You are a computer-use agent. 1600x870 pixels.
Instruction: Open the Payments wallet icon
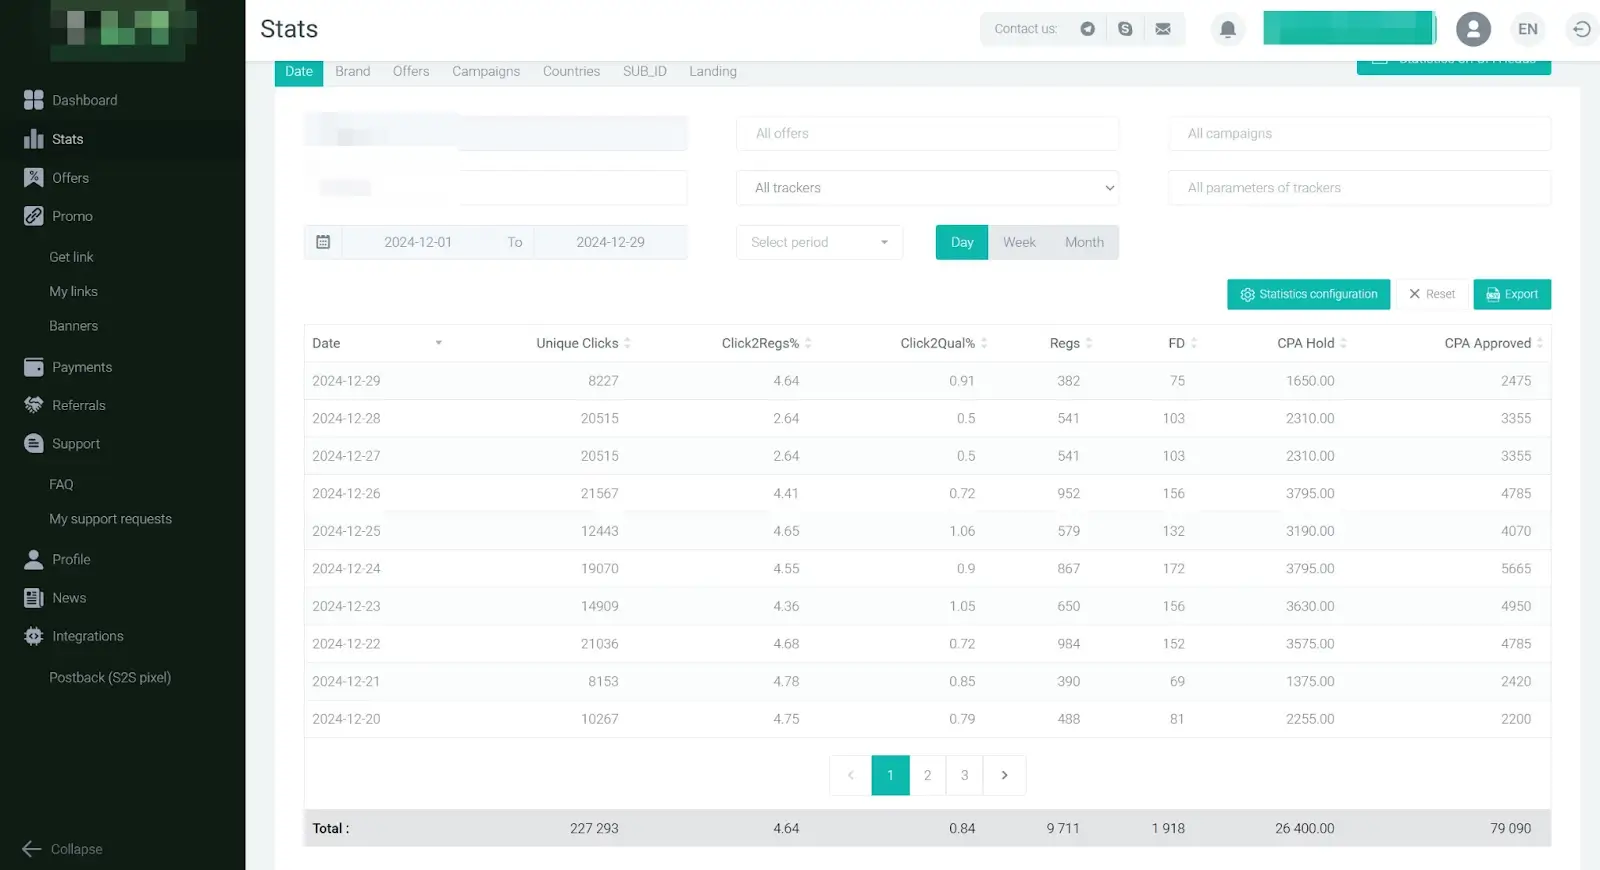pyautogui.click(x=34, y=367)
